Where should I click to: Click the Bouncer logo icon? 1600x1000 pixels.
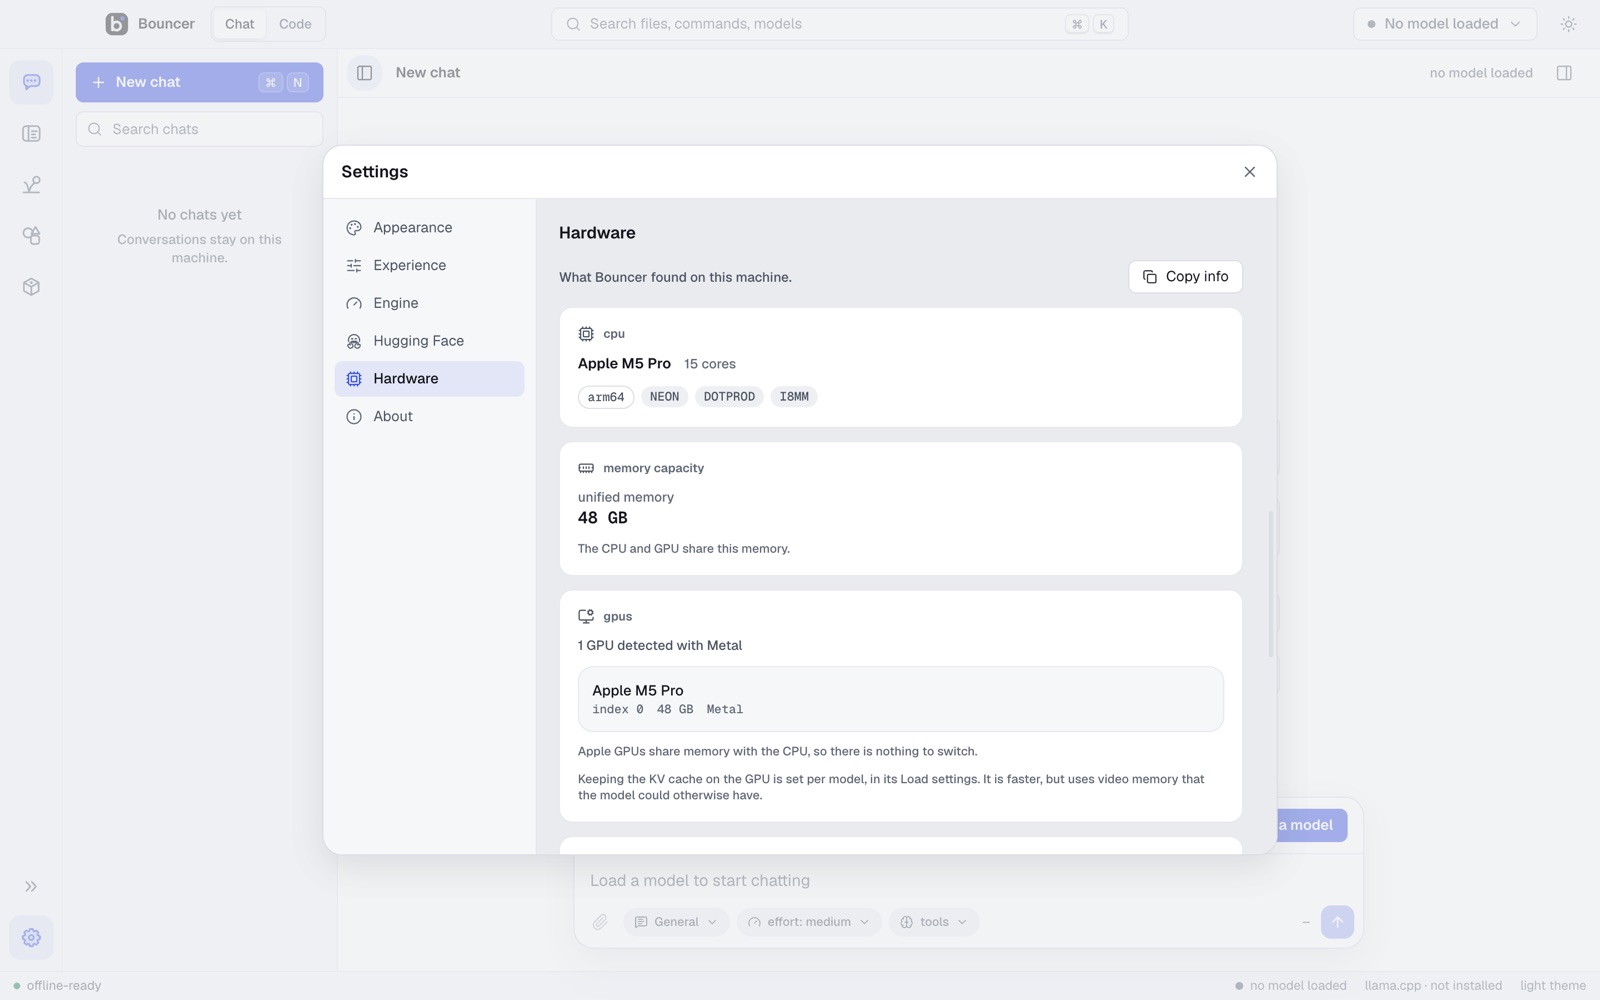pyautogui.click(x=117, y=24)
